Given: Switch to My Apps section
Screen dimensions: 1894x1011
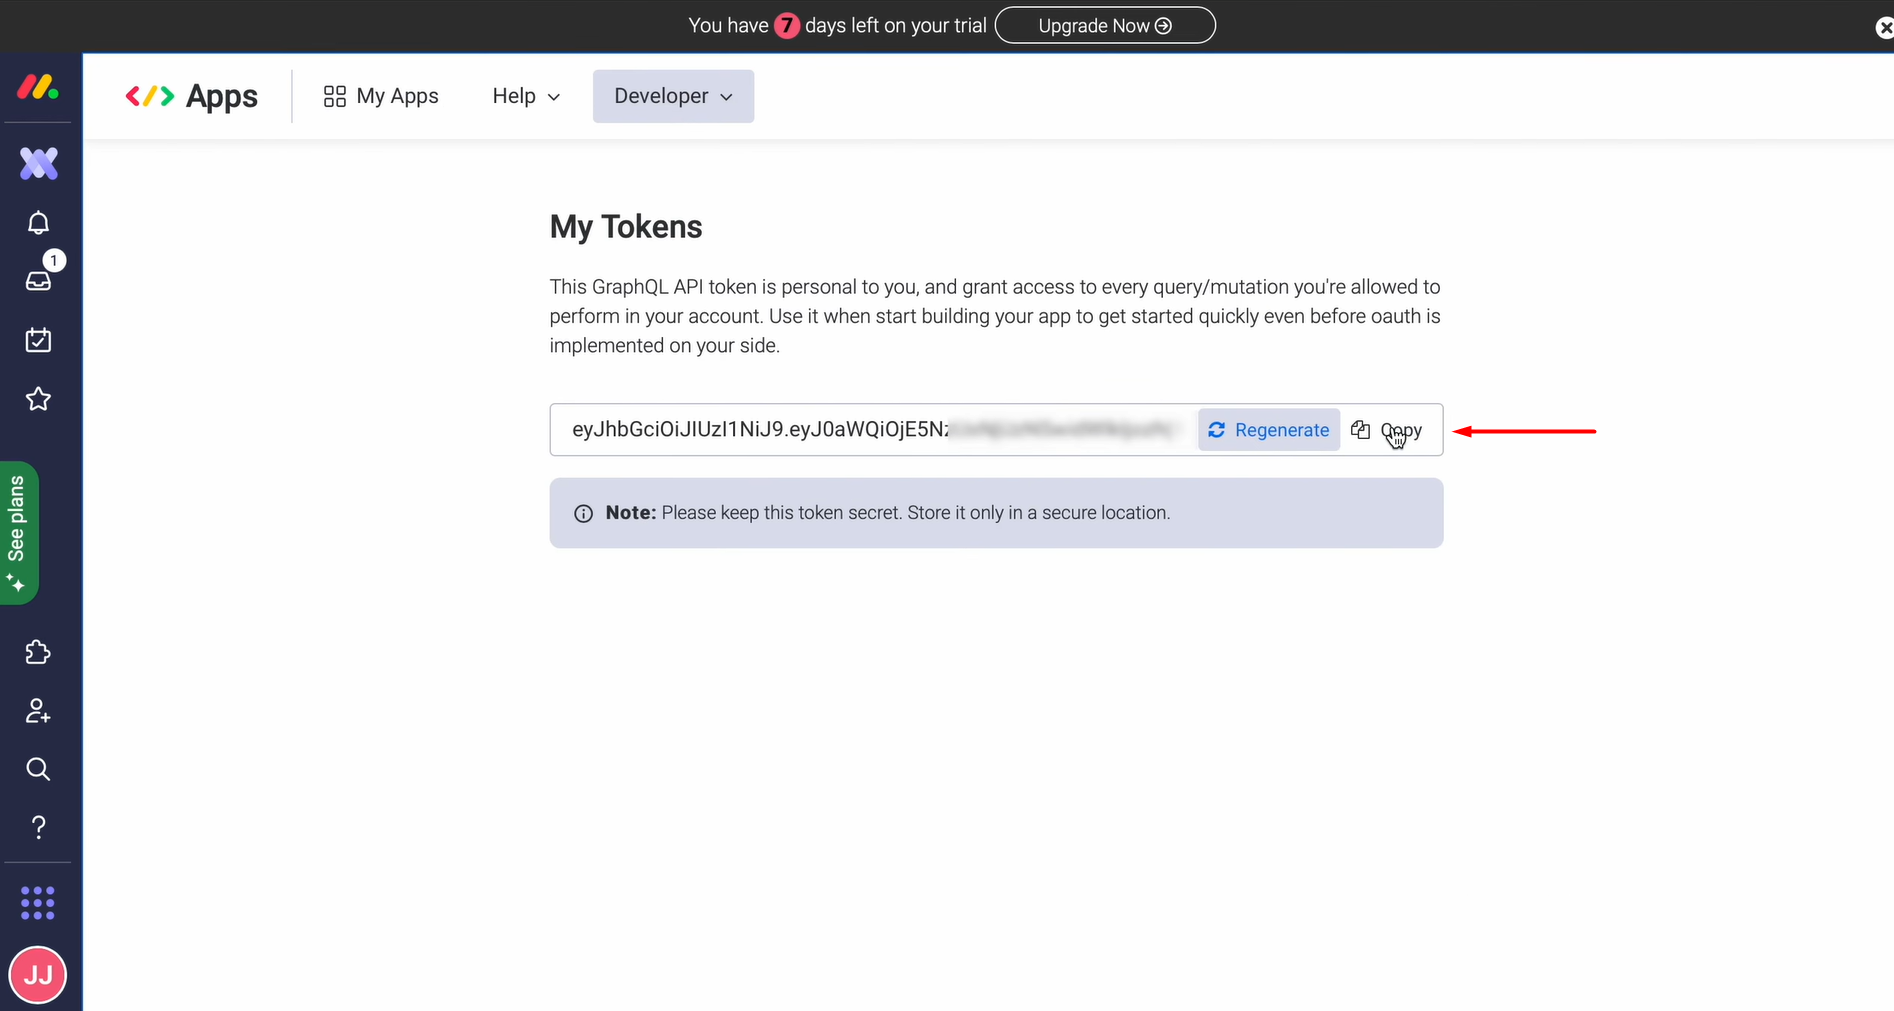Looking at the screenshot, I should coord(380,96).
